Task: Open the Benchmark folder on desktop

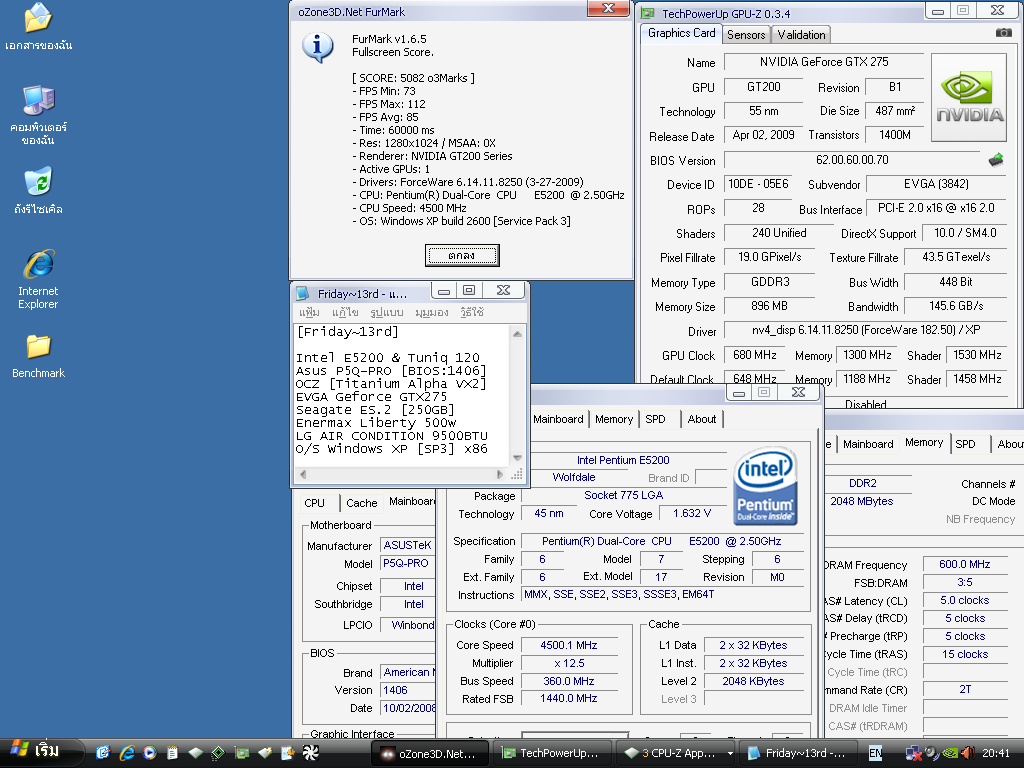Action: click(x=38, y=355)
